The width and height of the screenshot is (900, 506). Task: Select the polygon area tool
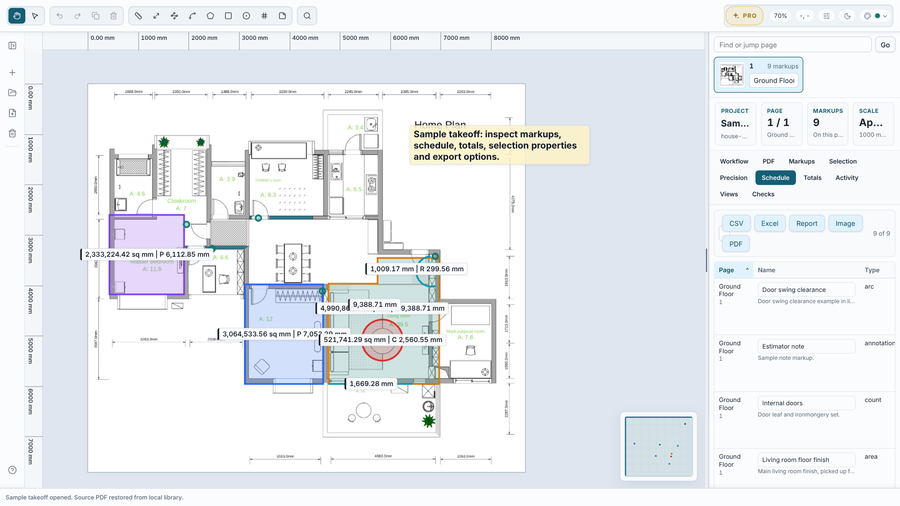[x=210, y=16]
